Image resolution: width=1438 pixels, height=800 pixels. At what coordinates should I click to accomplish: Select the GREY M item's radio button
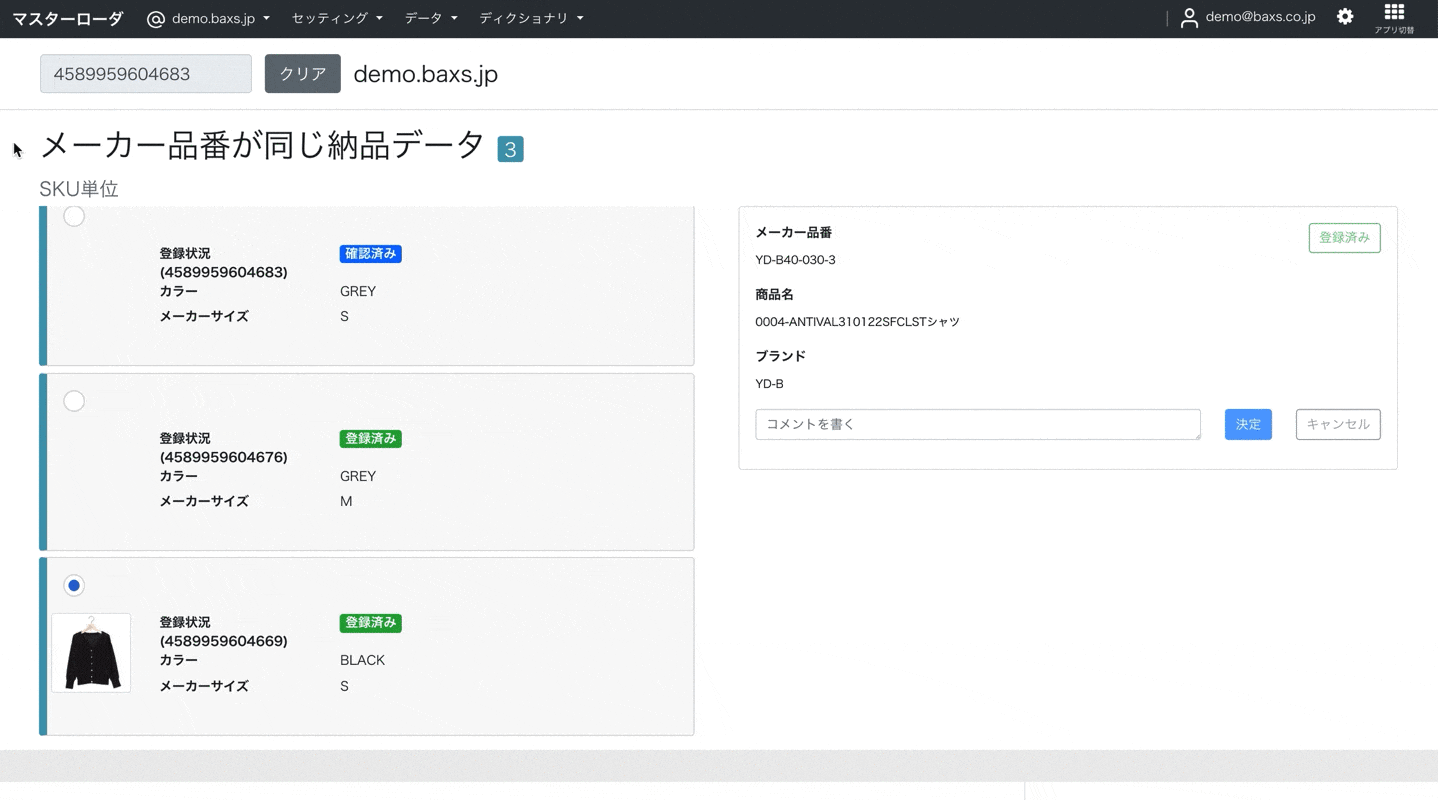tap(74, 400)
